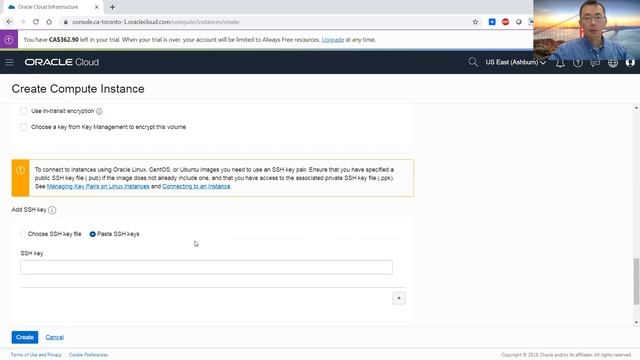Click the browser address bar URL
This screenshot has width=640, height=360.
click(x=156, y=22)
